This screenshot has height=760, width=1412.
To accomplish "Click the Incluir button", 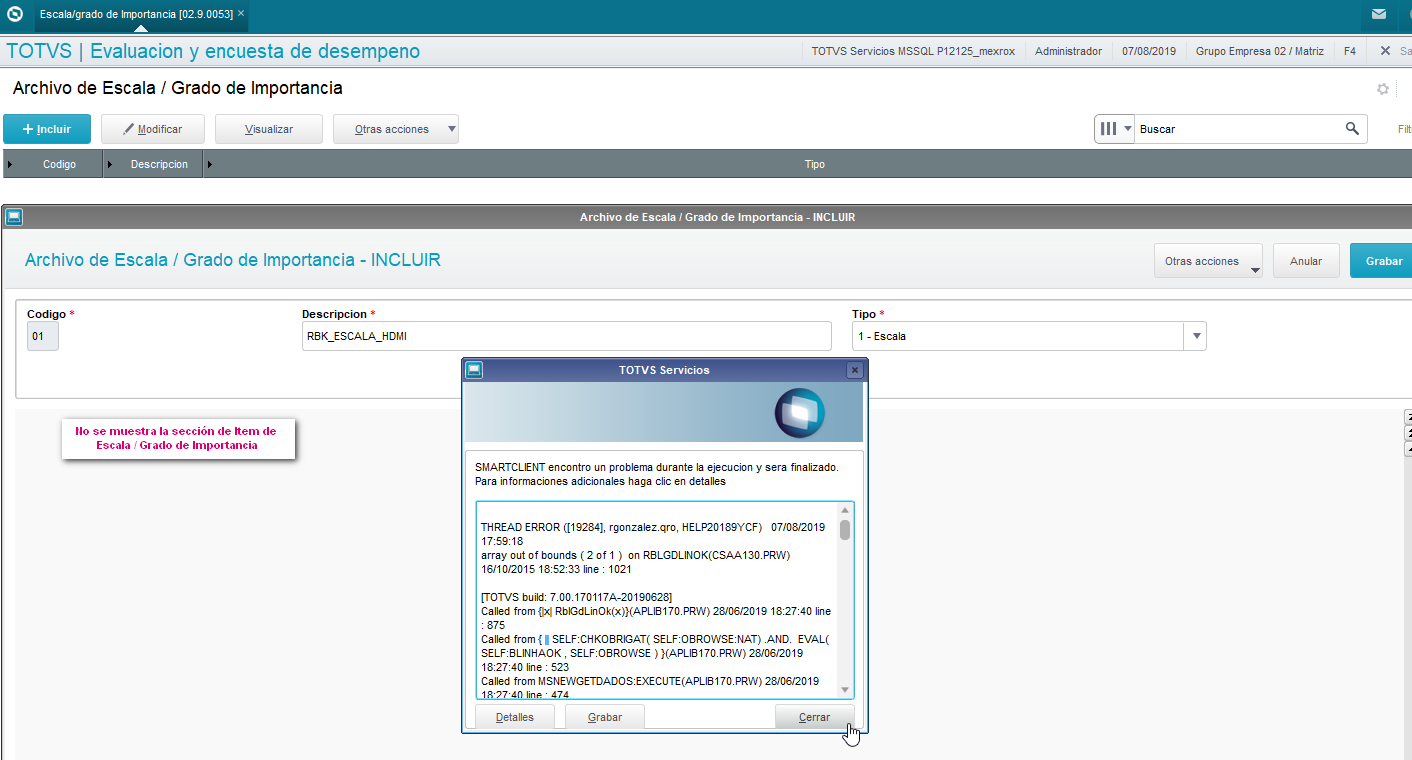I will 47,129.
